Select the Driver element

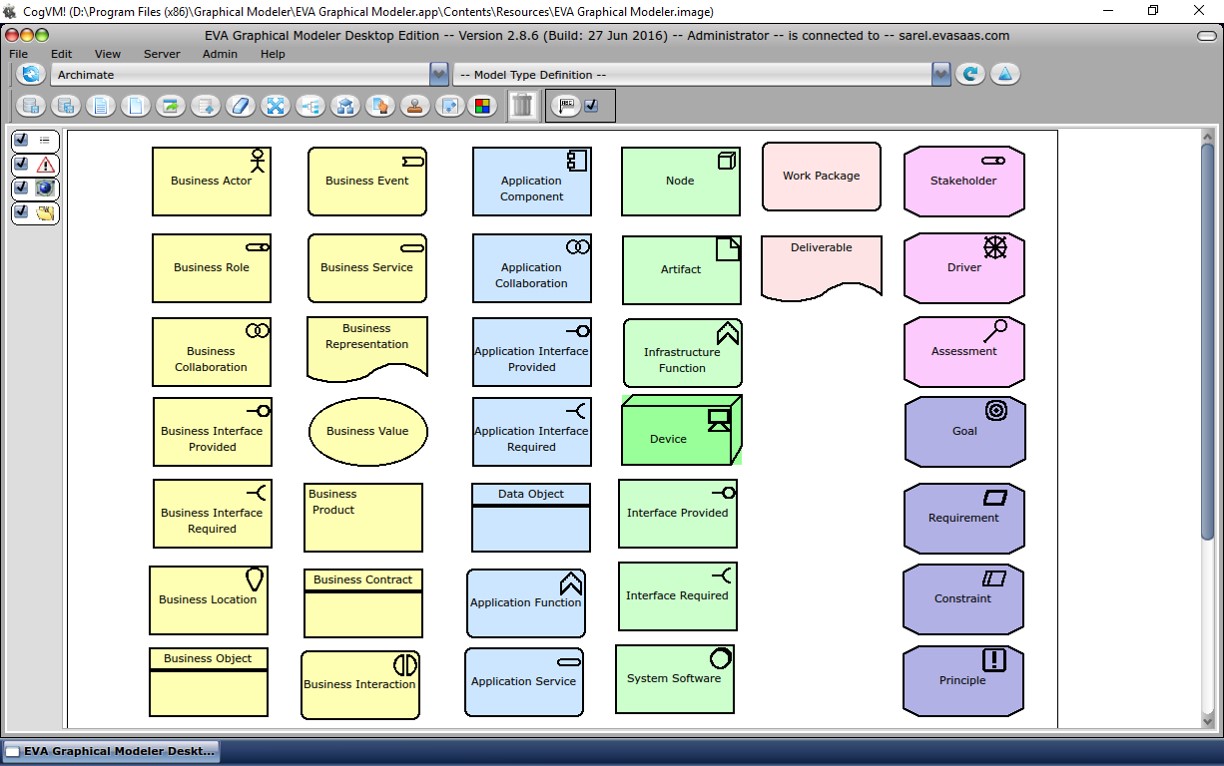tap(964, 268)
